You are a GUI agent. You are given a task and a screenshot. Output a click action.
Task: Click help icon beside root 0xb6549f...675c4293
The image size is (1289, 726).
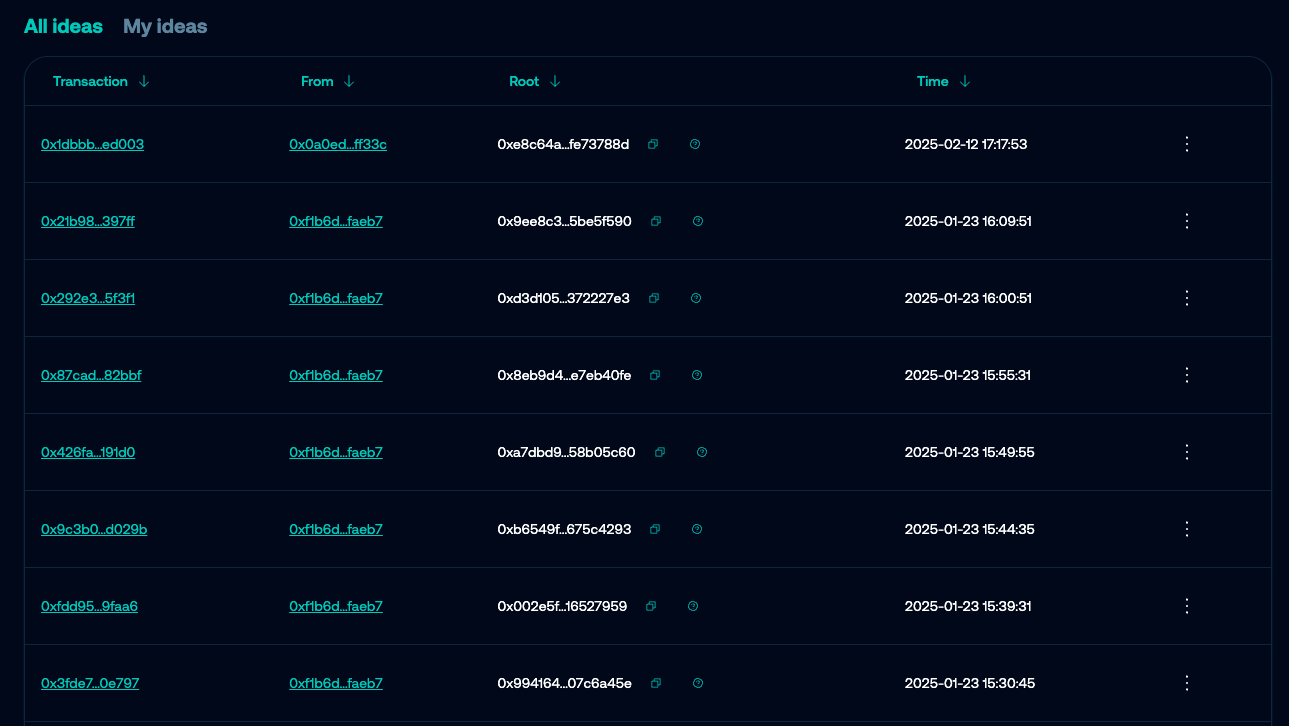tap(697, 529)
